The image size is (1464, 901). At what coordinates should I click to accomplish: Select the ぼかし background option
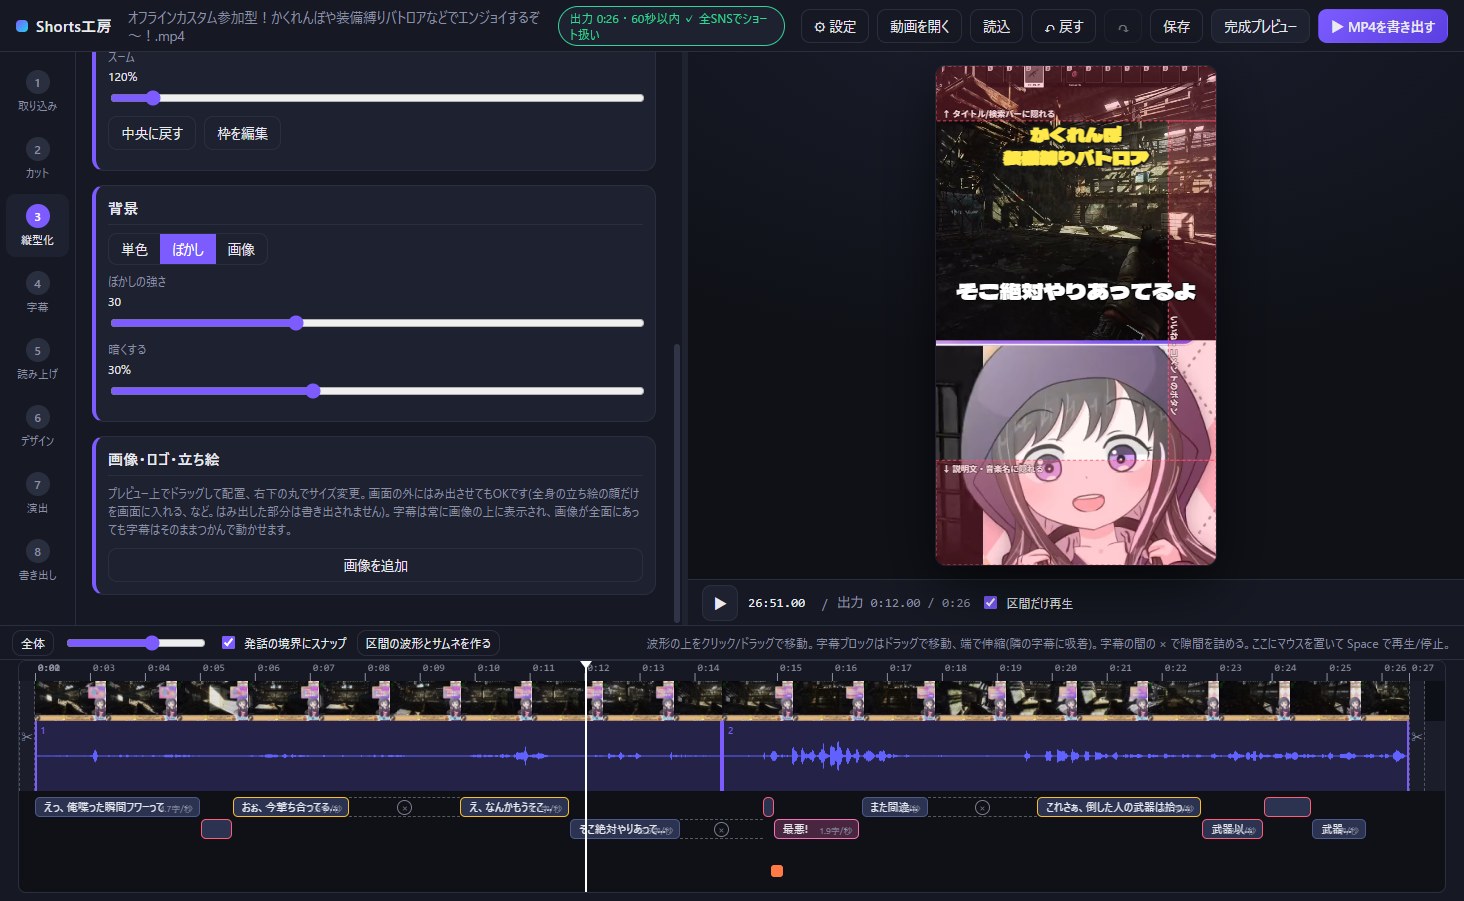pyautogui.click(x=188, y=249)
